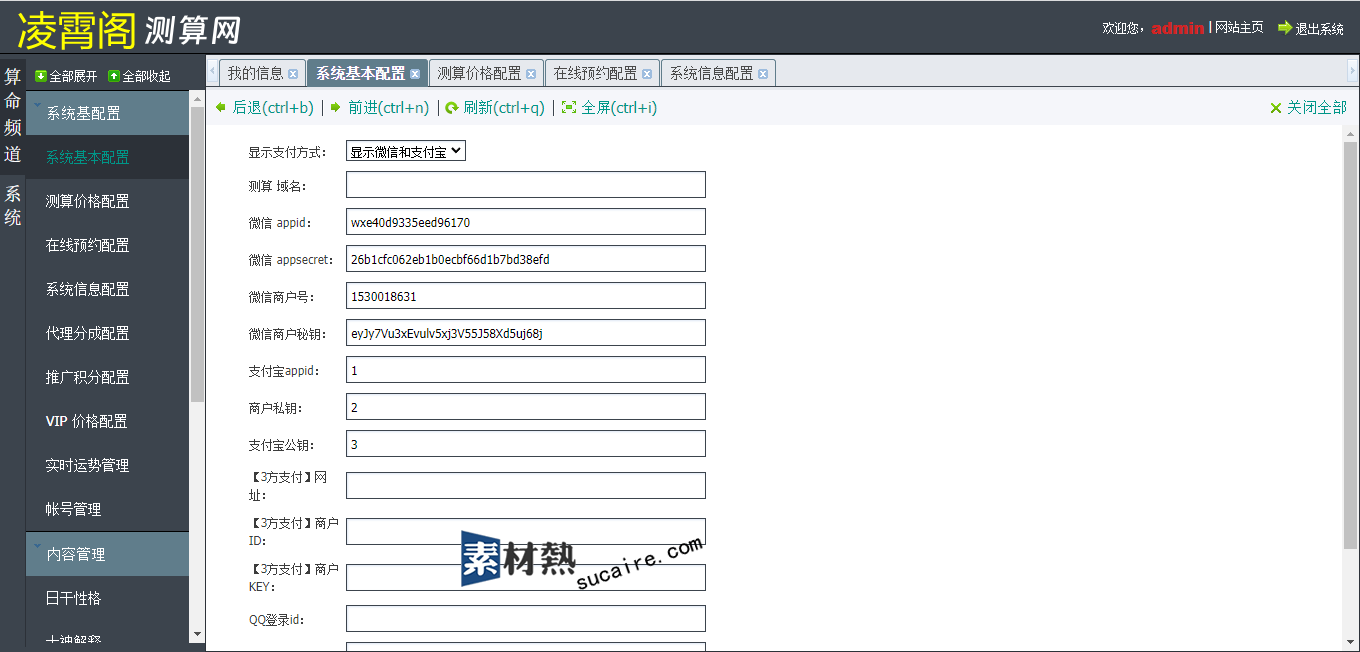
Task: Open the 显示支付方式 dropdown
Action: [x=406, y=151]
